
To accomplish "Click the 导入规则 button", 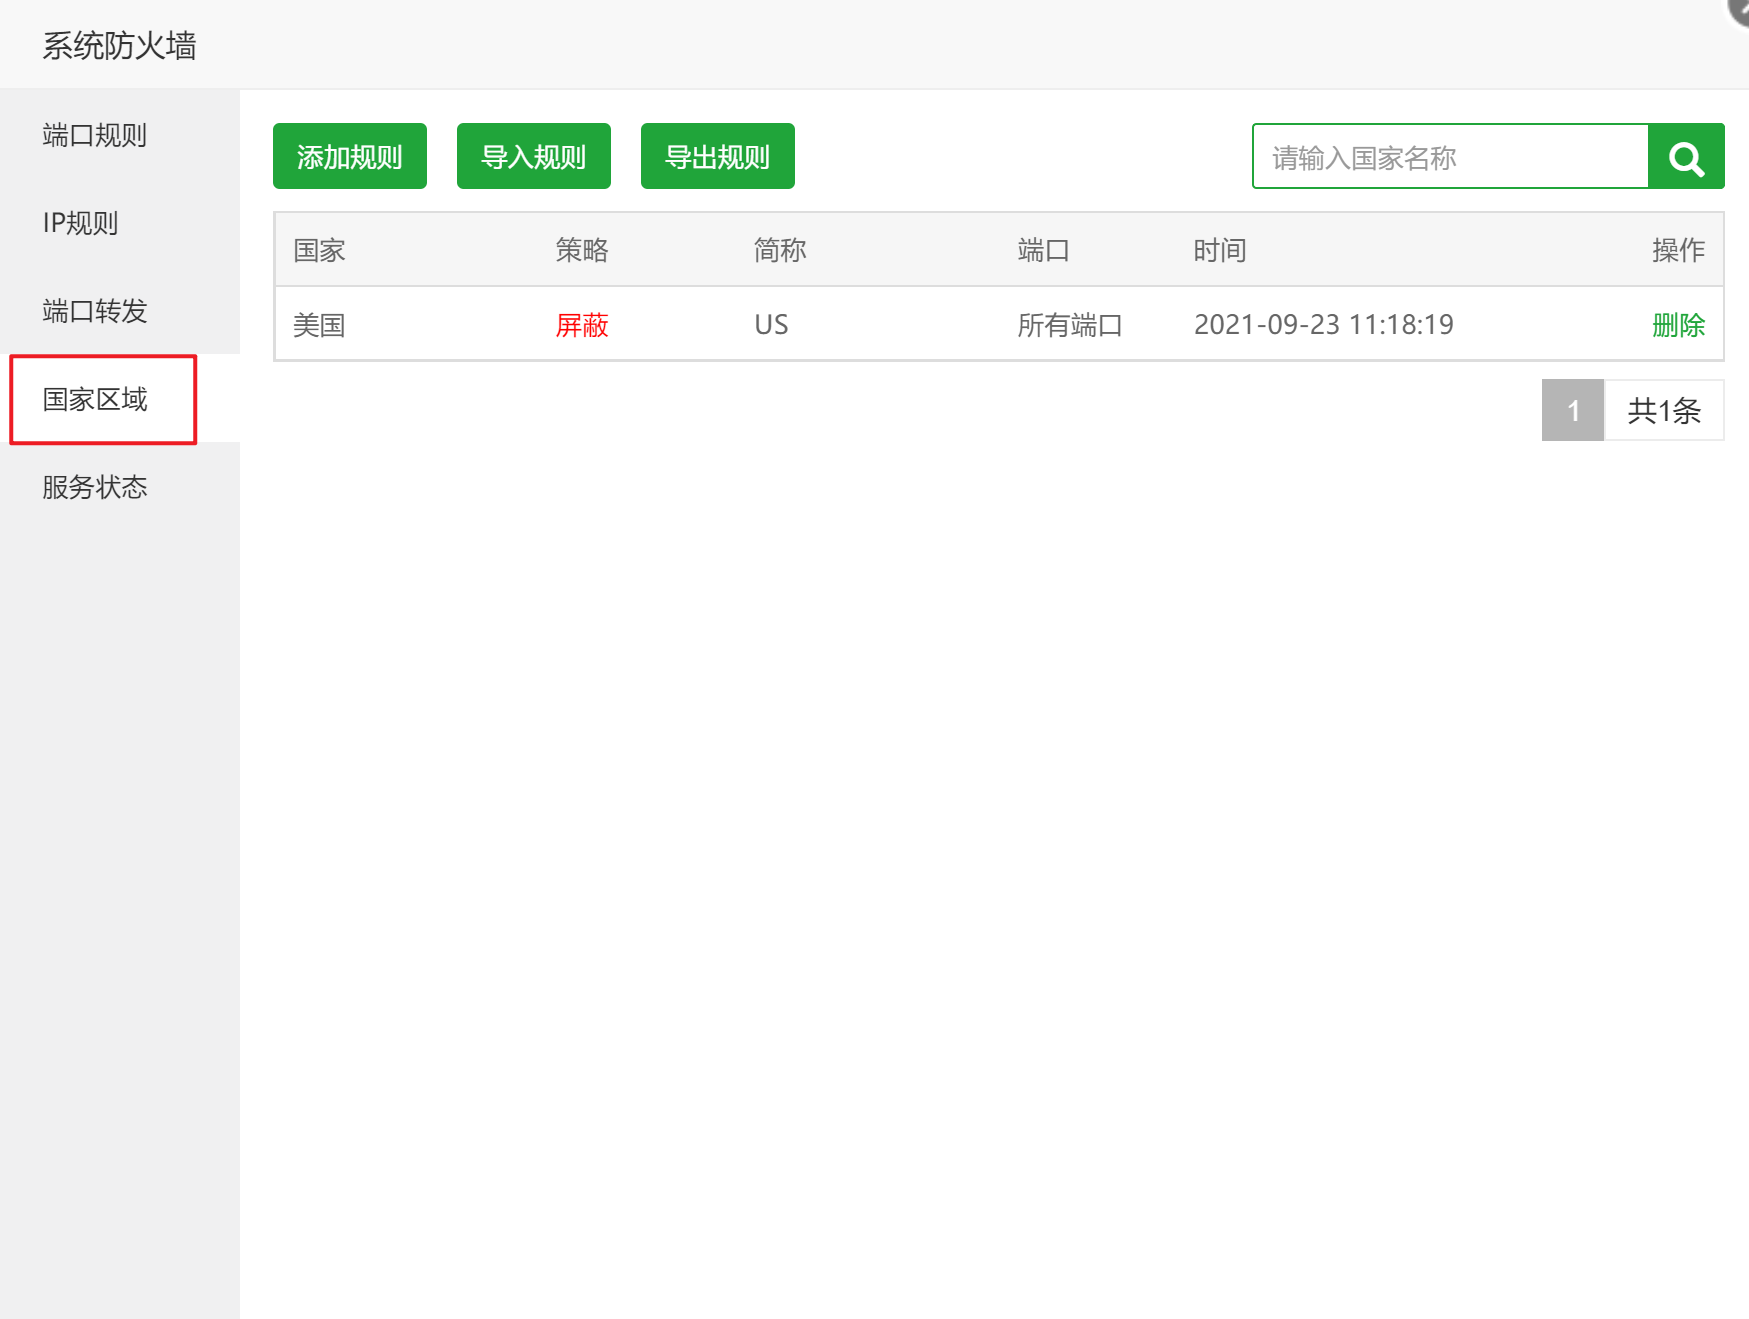I will 533,157.
